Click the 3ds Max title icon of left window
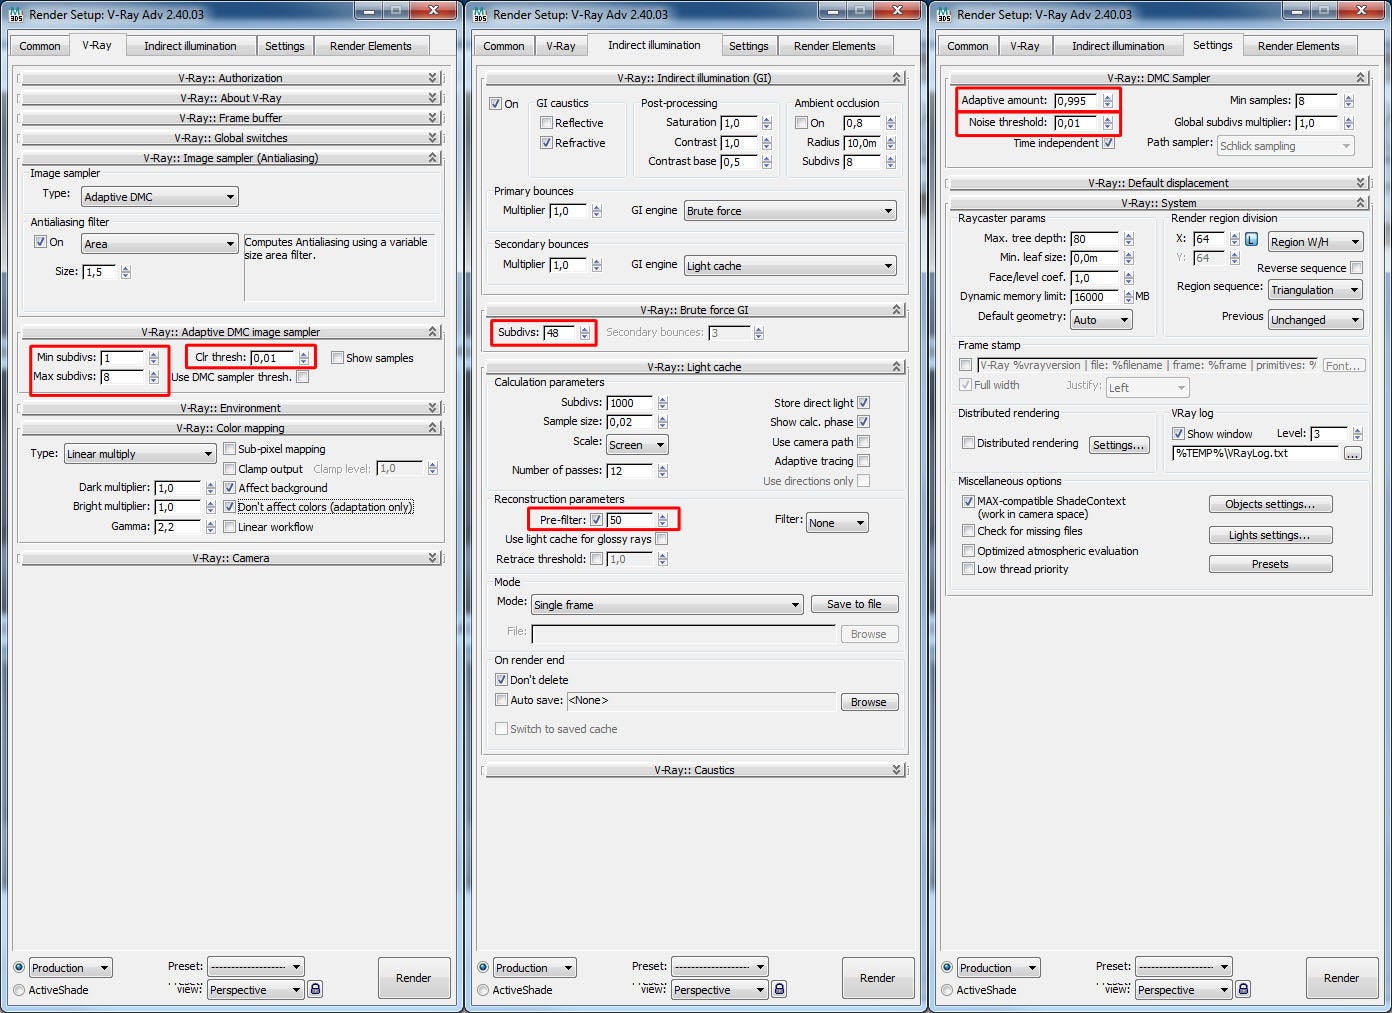Image resolution: width=1392 pixels, height=1013 pixels. click(x=17, y=14)
